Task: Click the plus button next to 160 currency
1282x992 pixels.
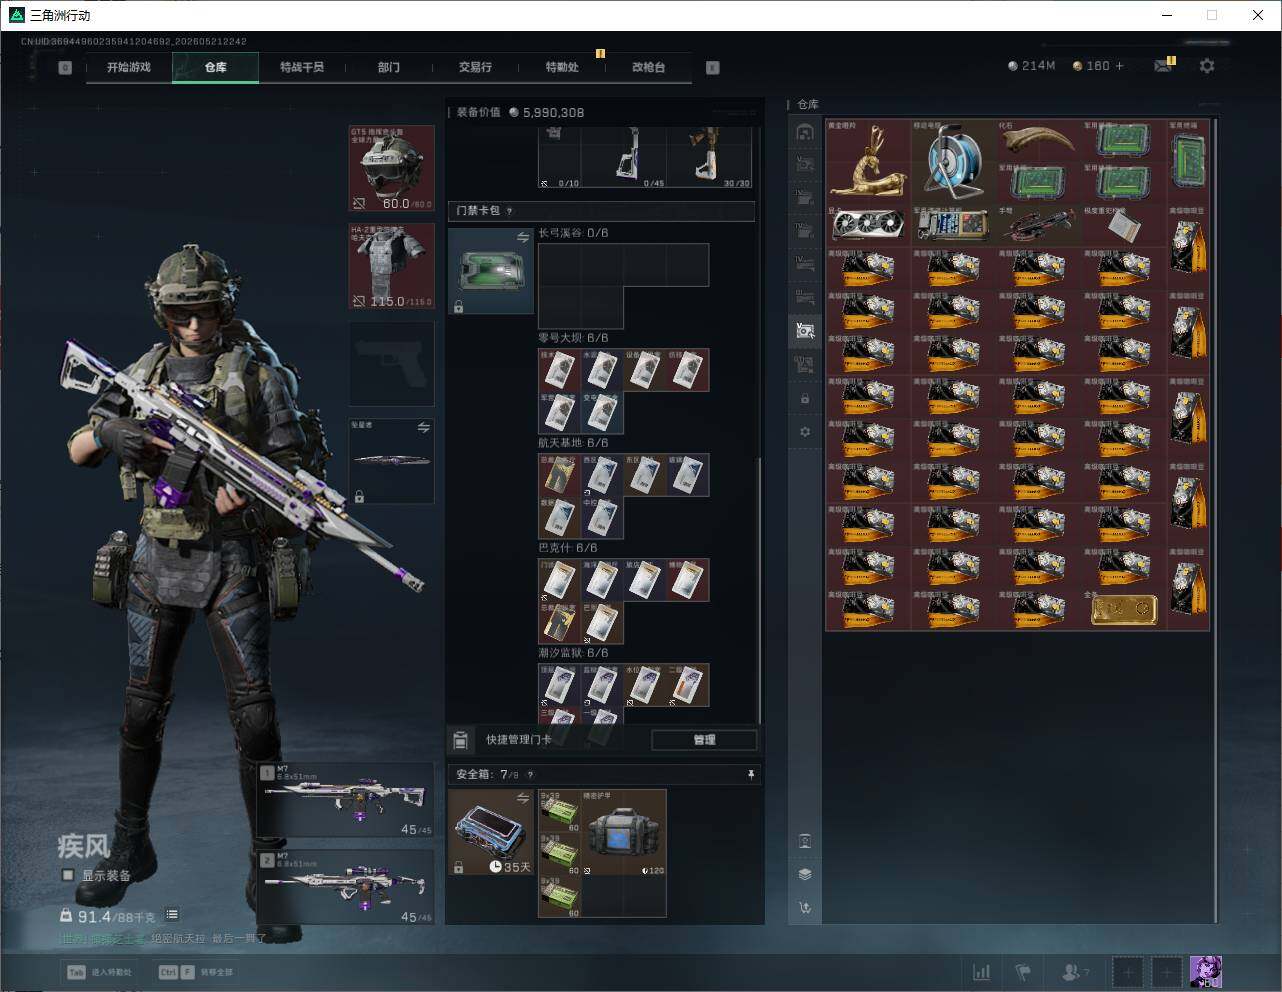Action: [1119, 66]
